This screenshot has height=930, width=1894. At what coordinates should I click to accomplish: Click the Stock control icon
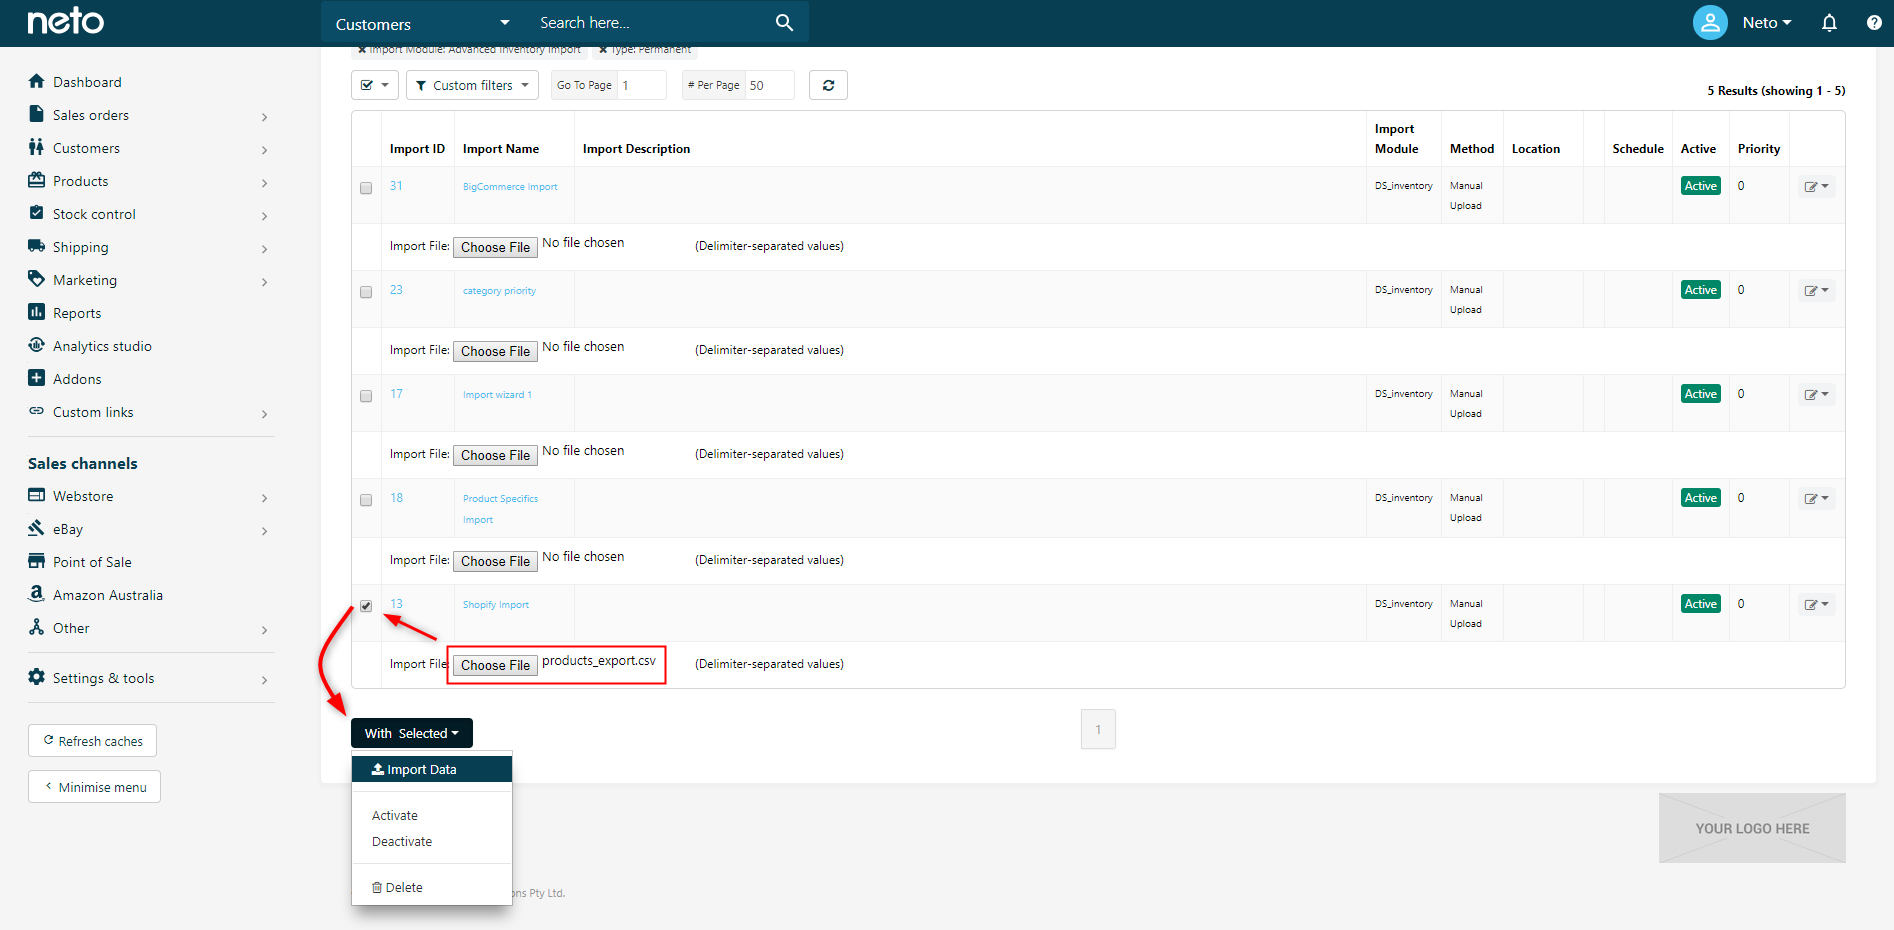[37, 213]
